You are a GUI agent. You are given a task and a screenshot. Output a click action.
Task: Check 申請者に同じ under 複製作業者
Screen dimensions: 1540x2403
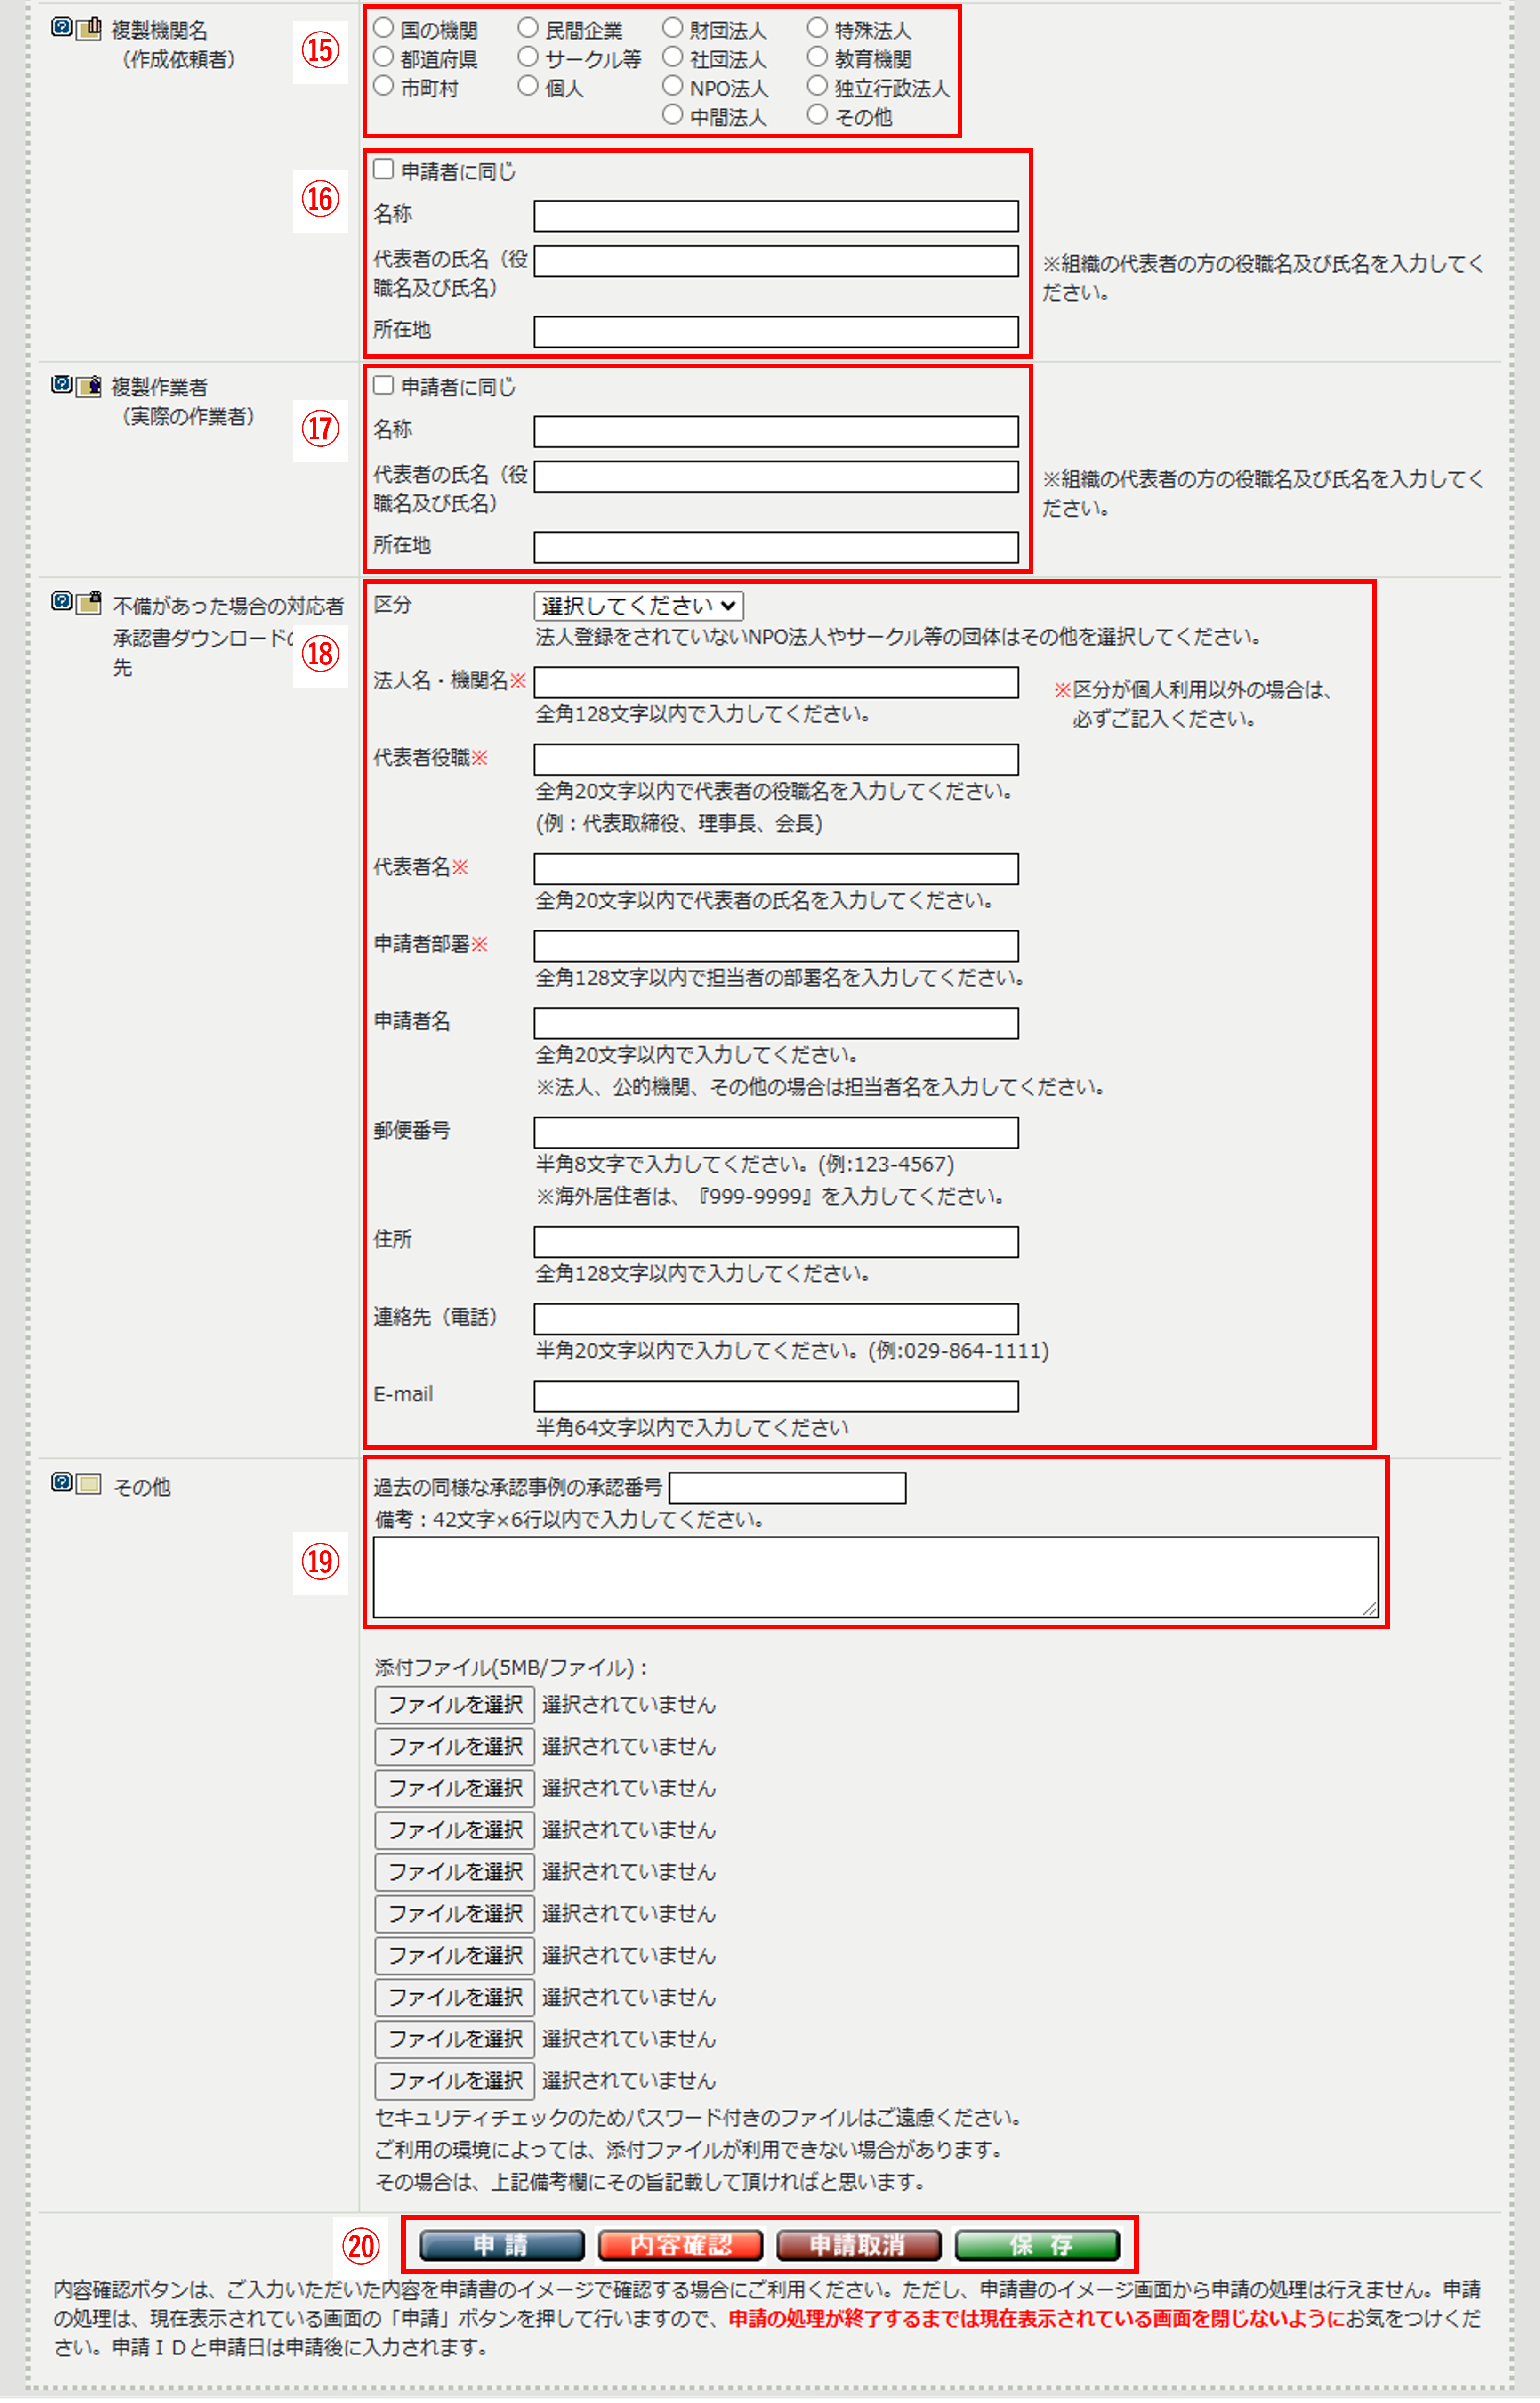point(383,386)
